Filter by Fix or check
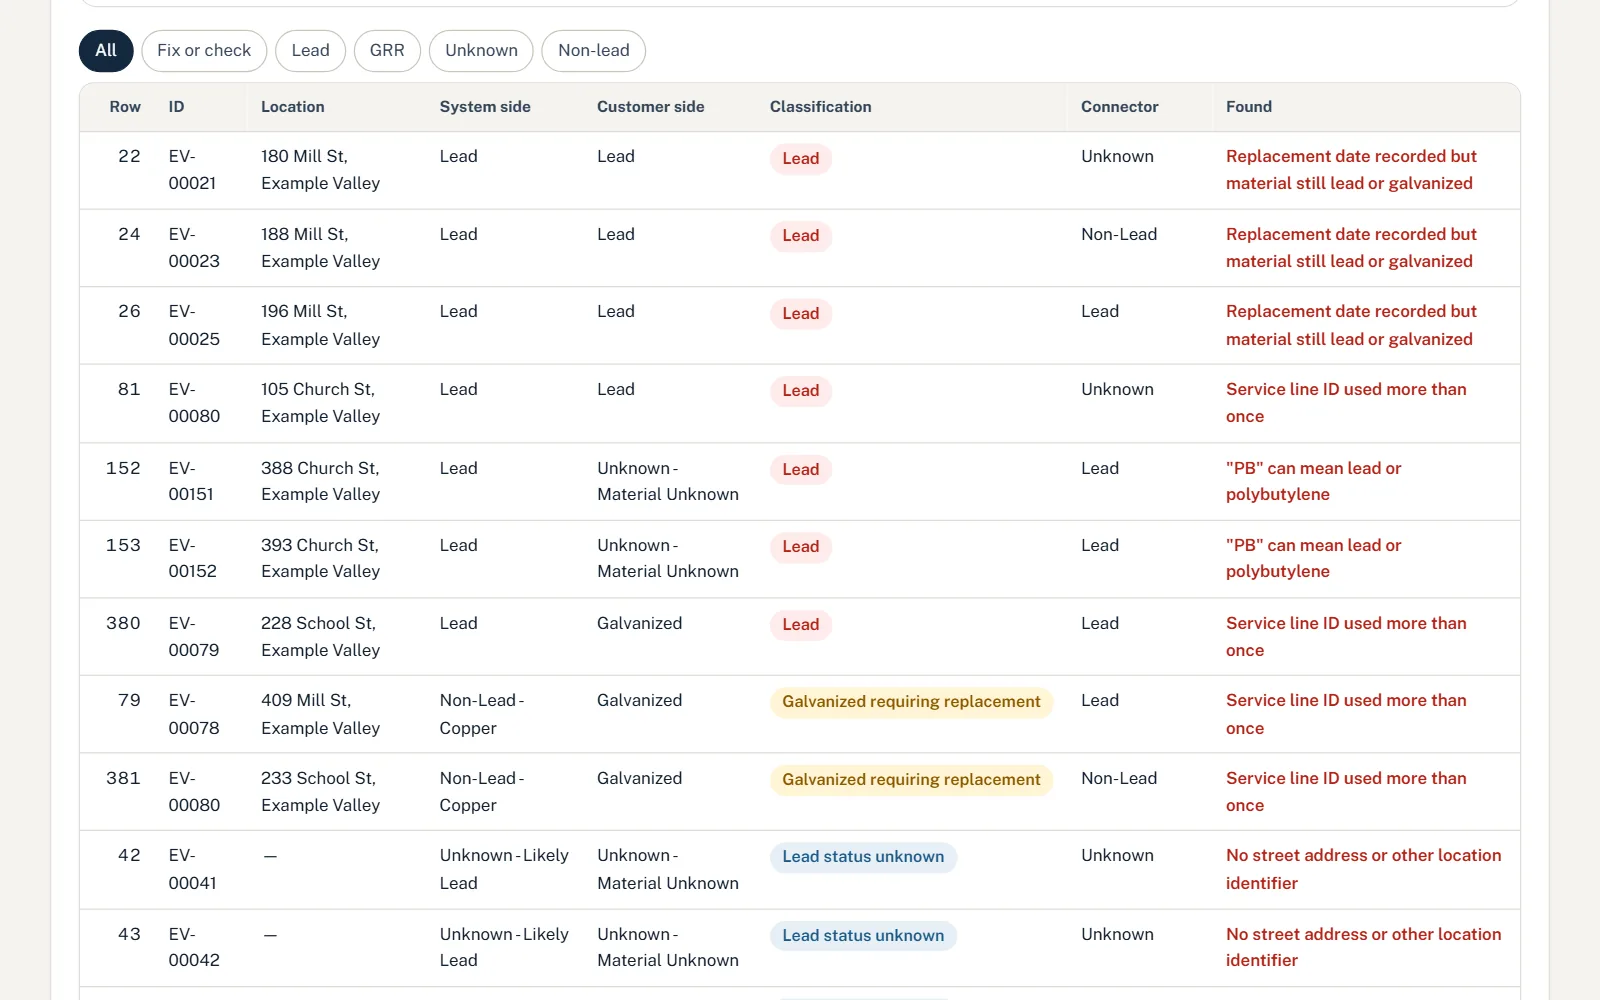The width and height of the screenshot is (1600, 1000). click(x=204, y=51)
